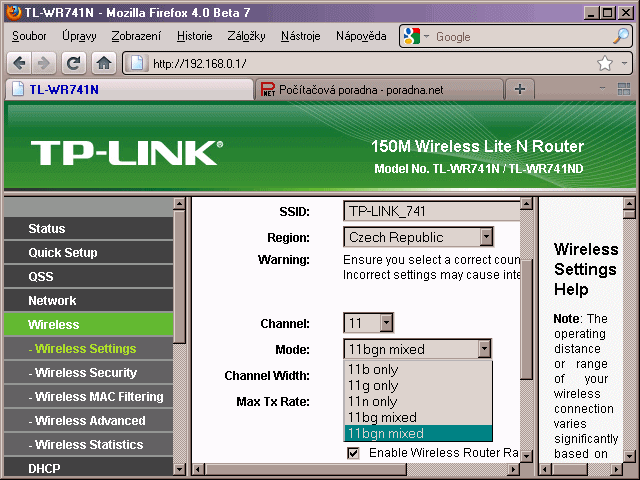The width and height of the screenshot is (640, 480).
Task: Expand the Channel dropdown showing 11
Action: pyautogui.click(x=386, y=323)
